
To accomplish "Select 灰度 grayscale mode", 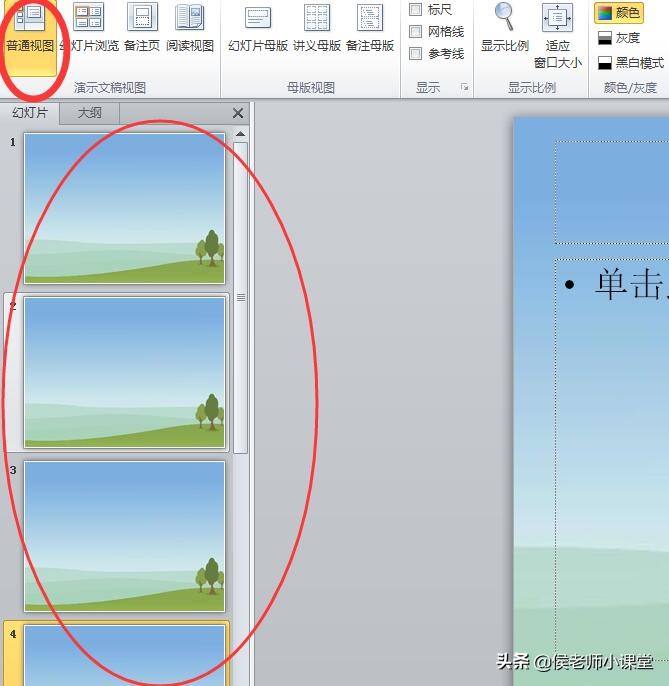I will (619, 38).
